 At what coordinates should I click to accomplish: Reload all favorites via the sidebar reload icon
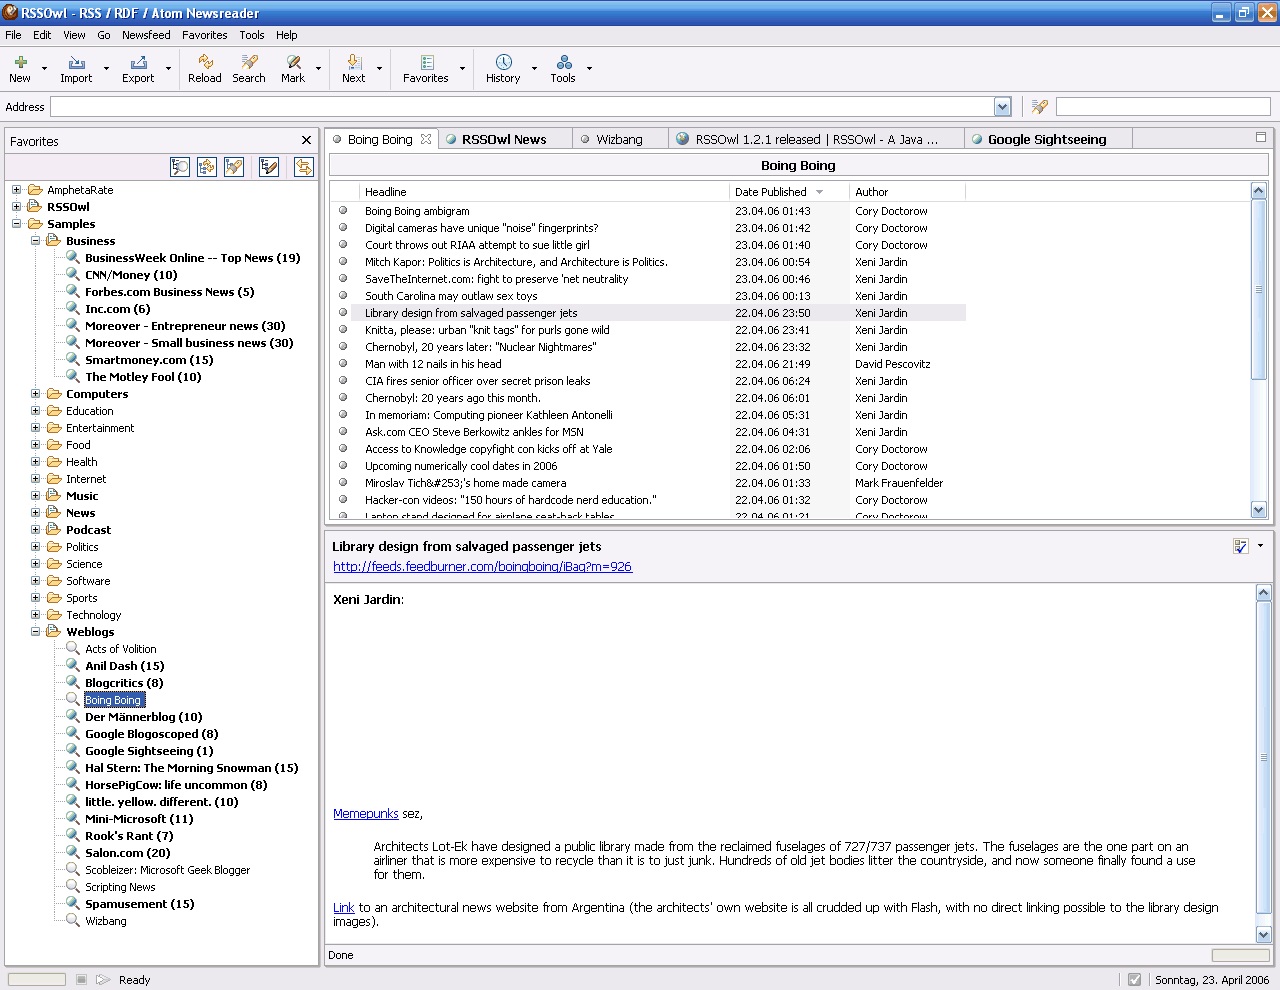206,167
